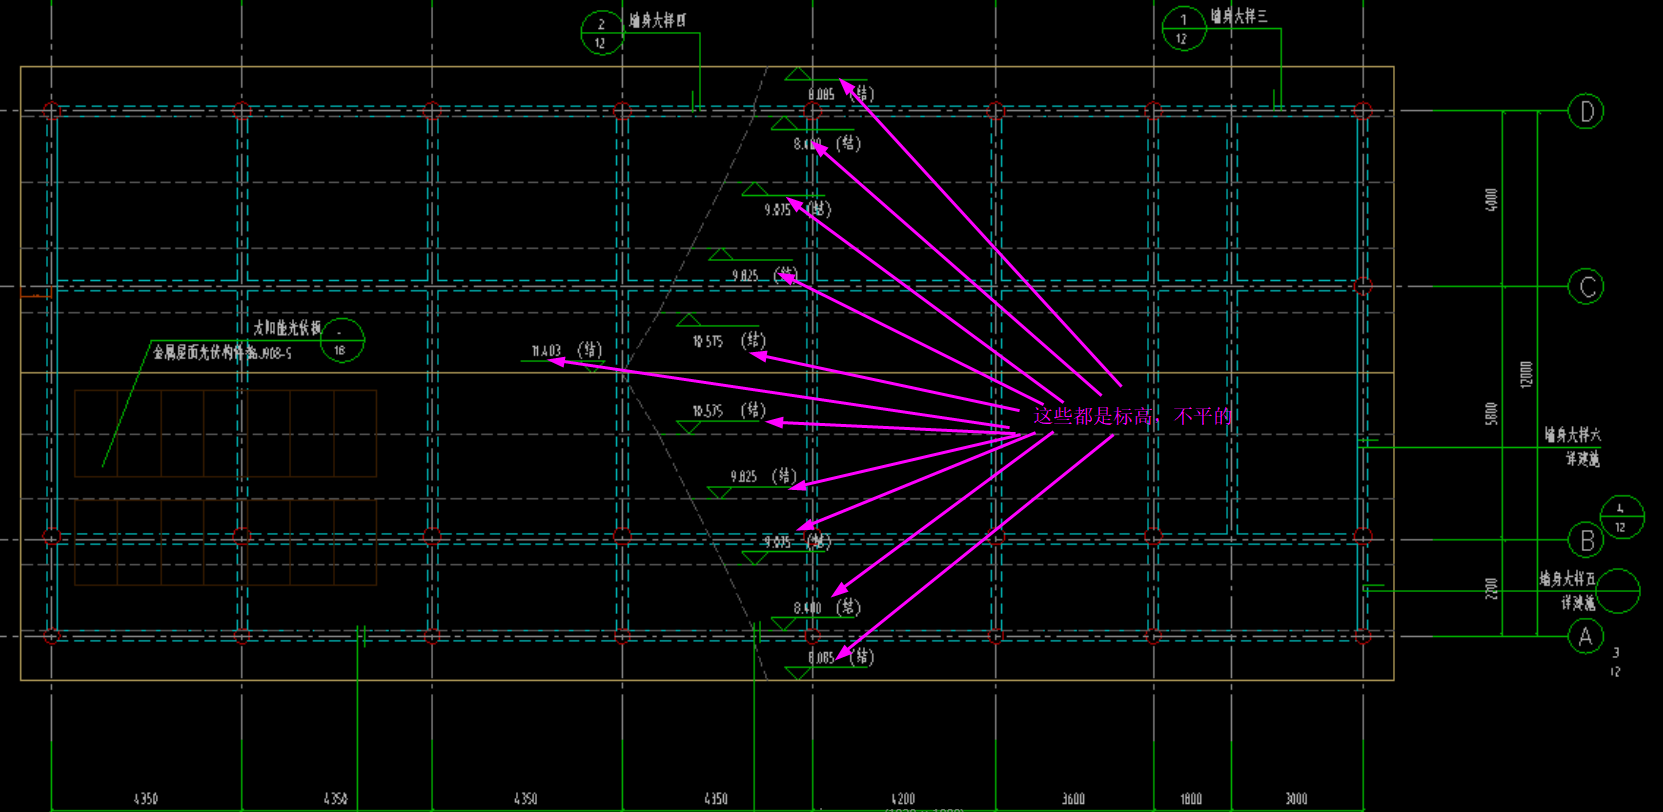Click the 3600 bottom dimension text
Screen dimensions: 1663x812
coord(1073,799)
